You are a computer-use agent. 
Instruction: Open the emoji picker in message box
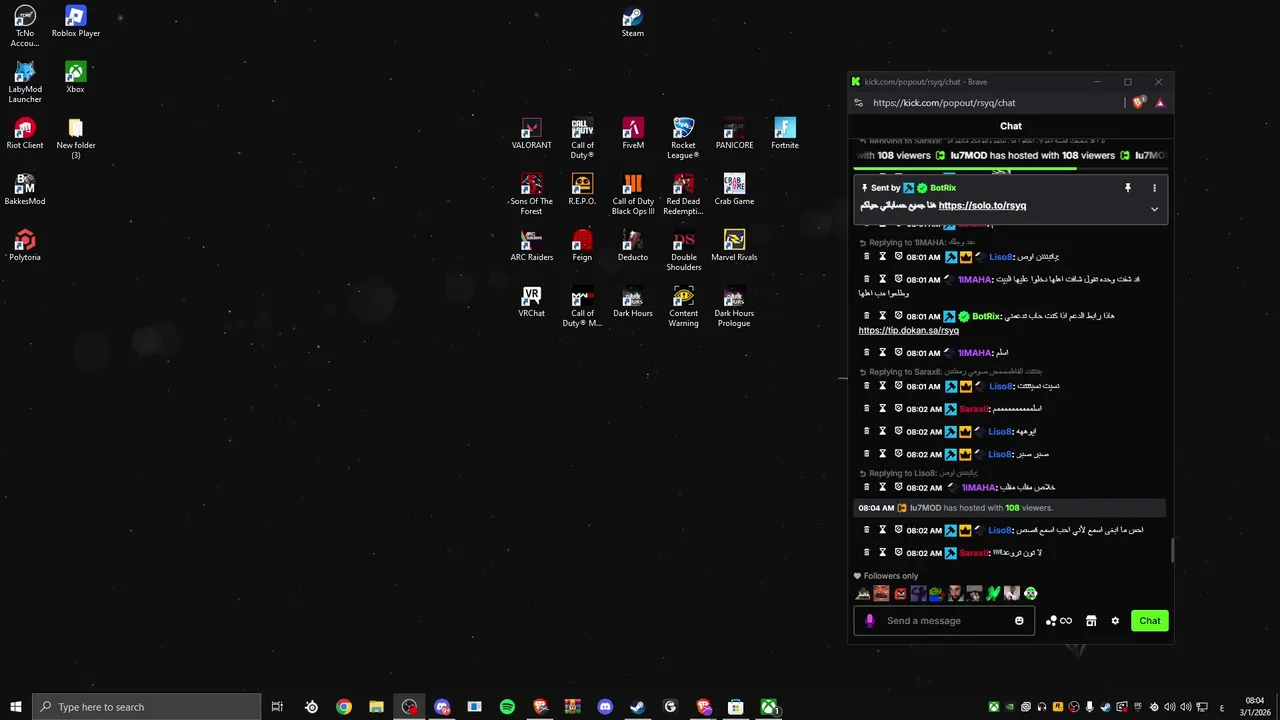1019,621
